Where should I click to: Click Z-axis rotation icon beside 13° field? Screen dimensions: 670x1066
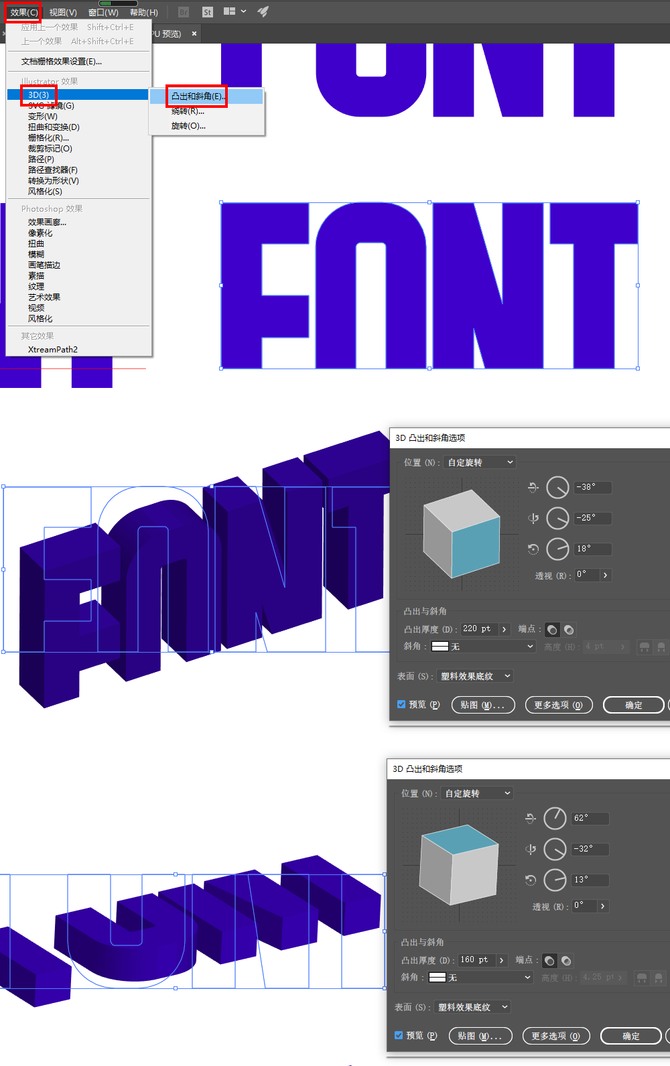coord(531,880)
